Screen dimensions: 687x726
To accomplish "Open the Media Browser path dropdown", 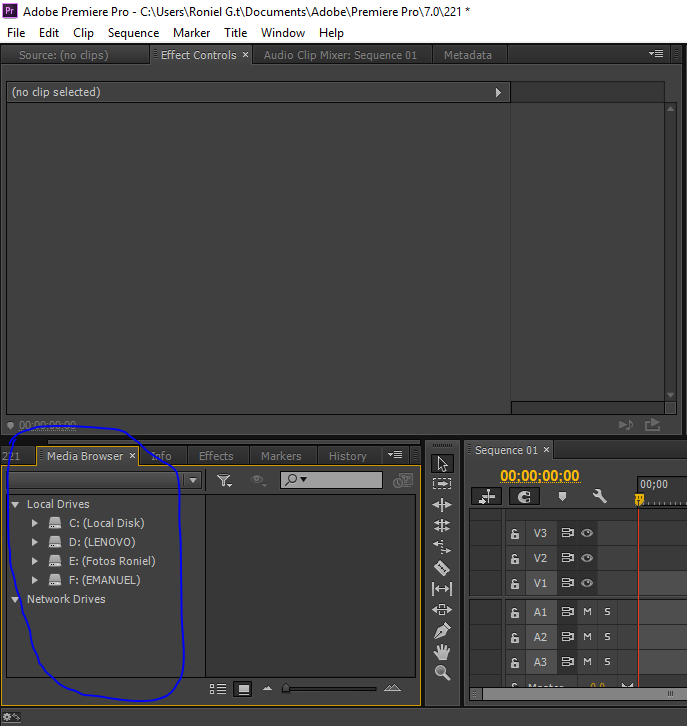I will point(193,481).
